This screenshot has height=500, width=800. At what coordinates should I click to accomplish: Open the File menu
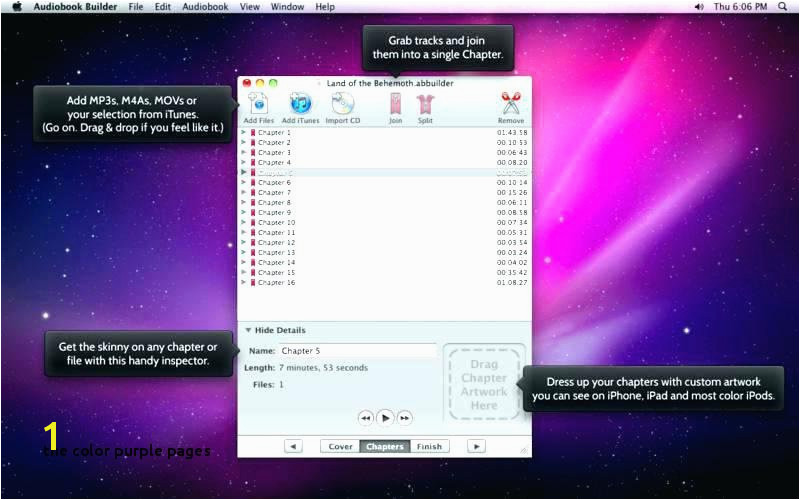[136, 7]
